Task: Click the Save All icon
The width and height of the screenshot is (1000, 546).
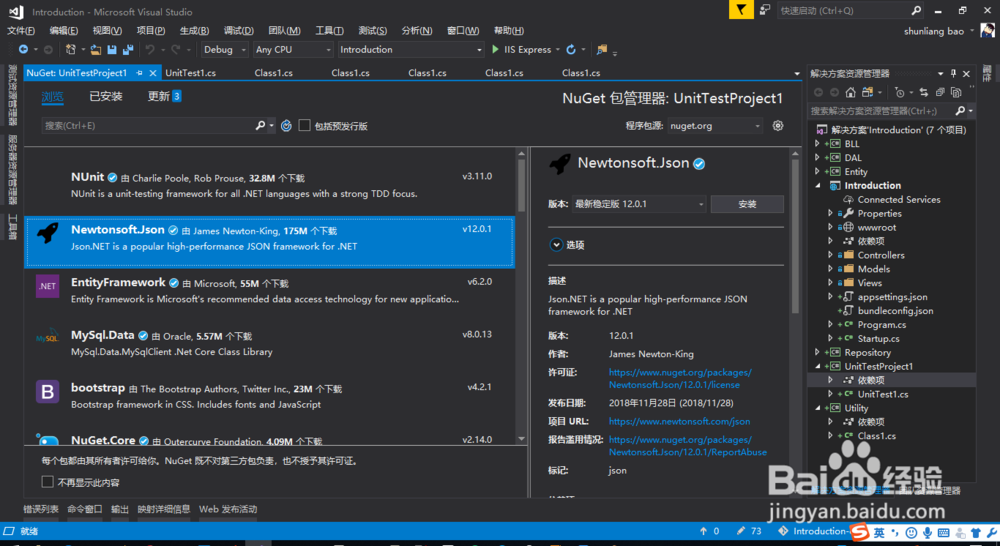Action: [x=128, y=49]
